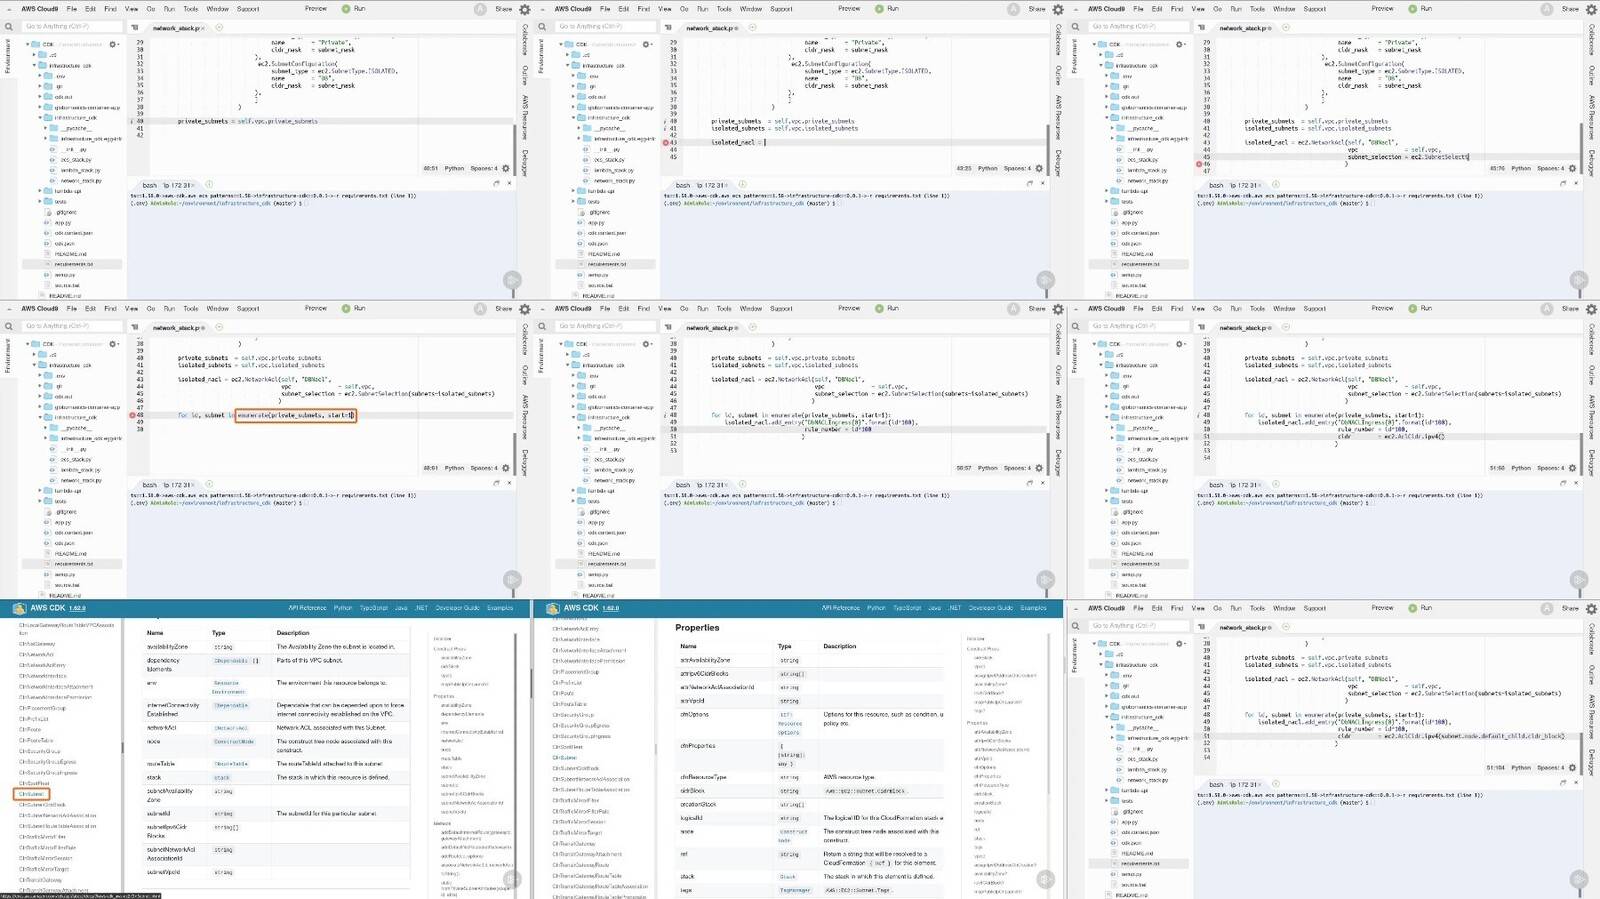The image size is (1600, 899).
Task: Open the AWS Resources side panel in the 45:76 window
Action: click(x=1591, y=118)
